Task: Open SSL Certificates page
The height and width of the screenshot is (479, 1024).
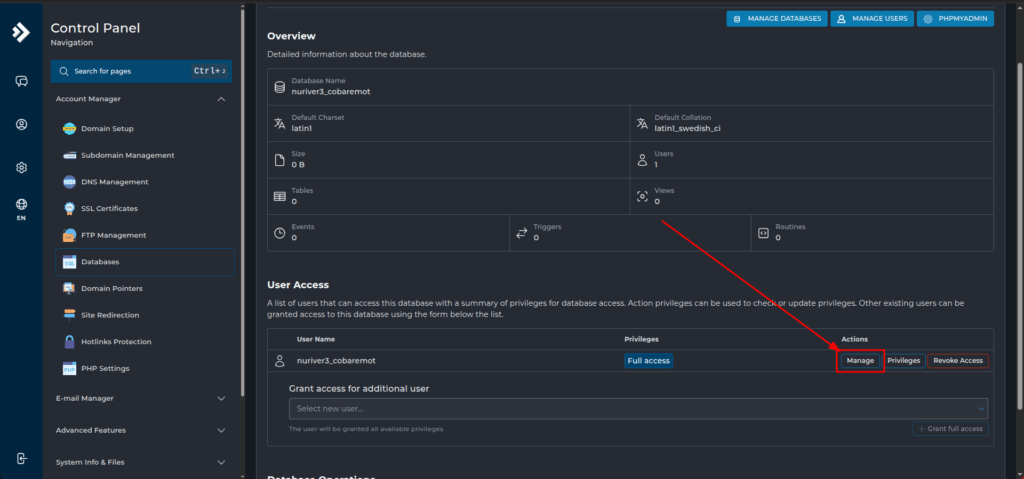Action: [109, 209]
